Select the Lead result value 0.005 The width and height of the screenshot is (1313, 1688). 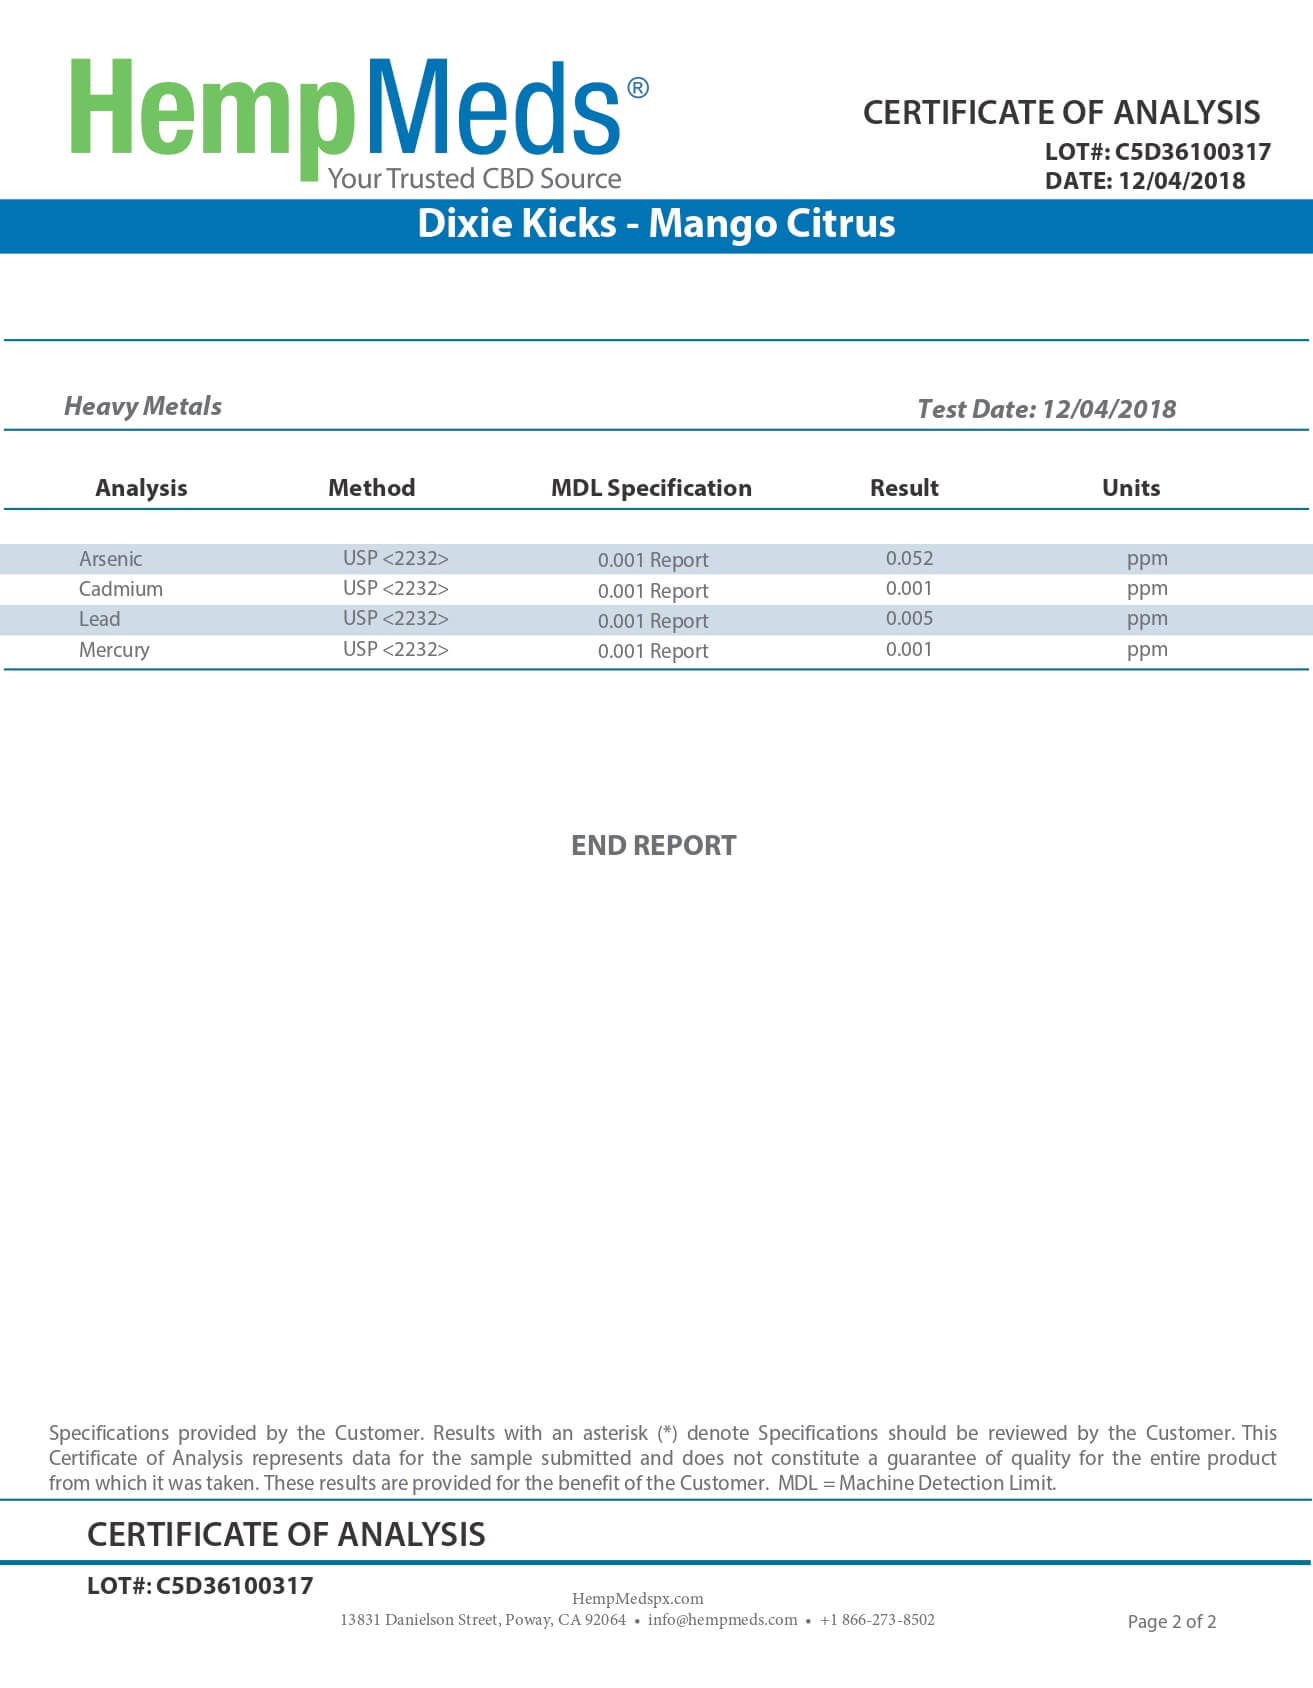[909, 619]
